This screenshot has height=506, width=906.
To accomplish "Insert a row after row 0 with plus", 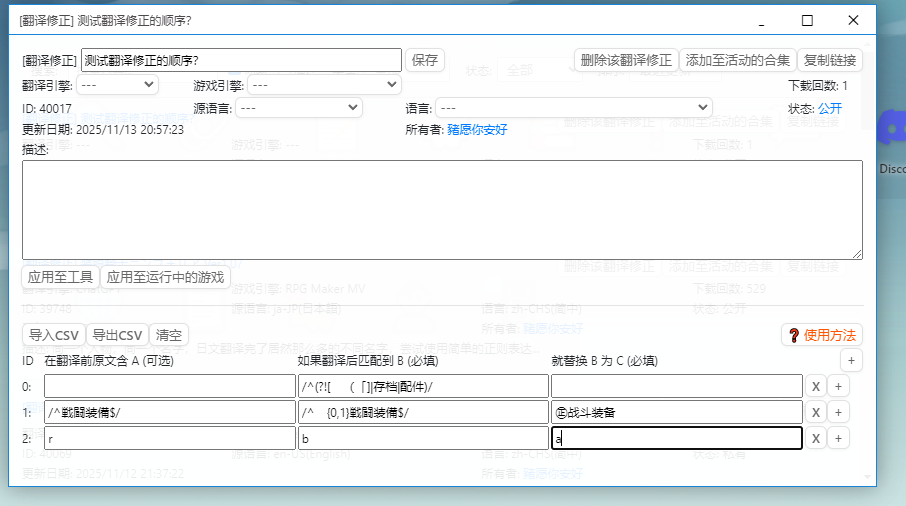I will tap(838, 386).
